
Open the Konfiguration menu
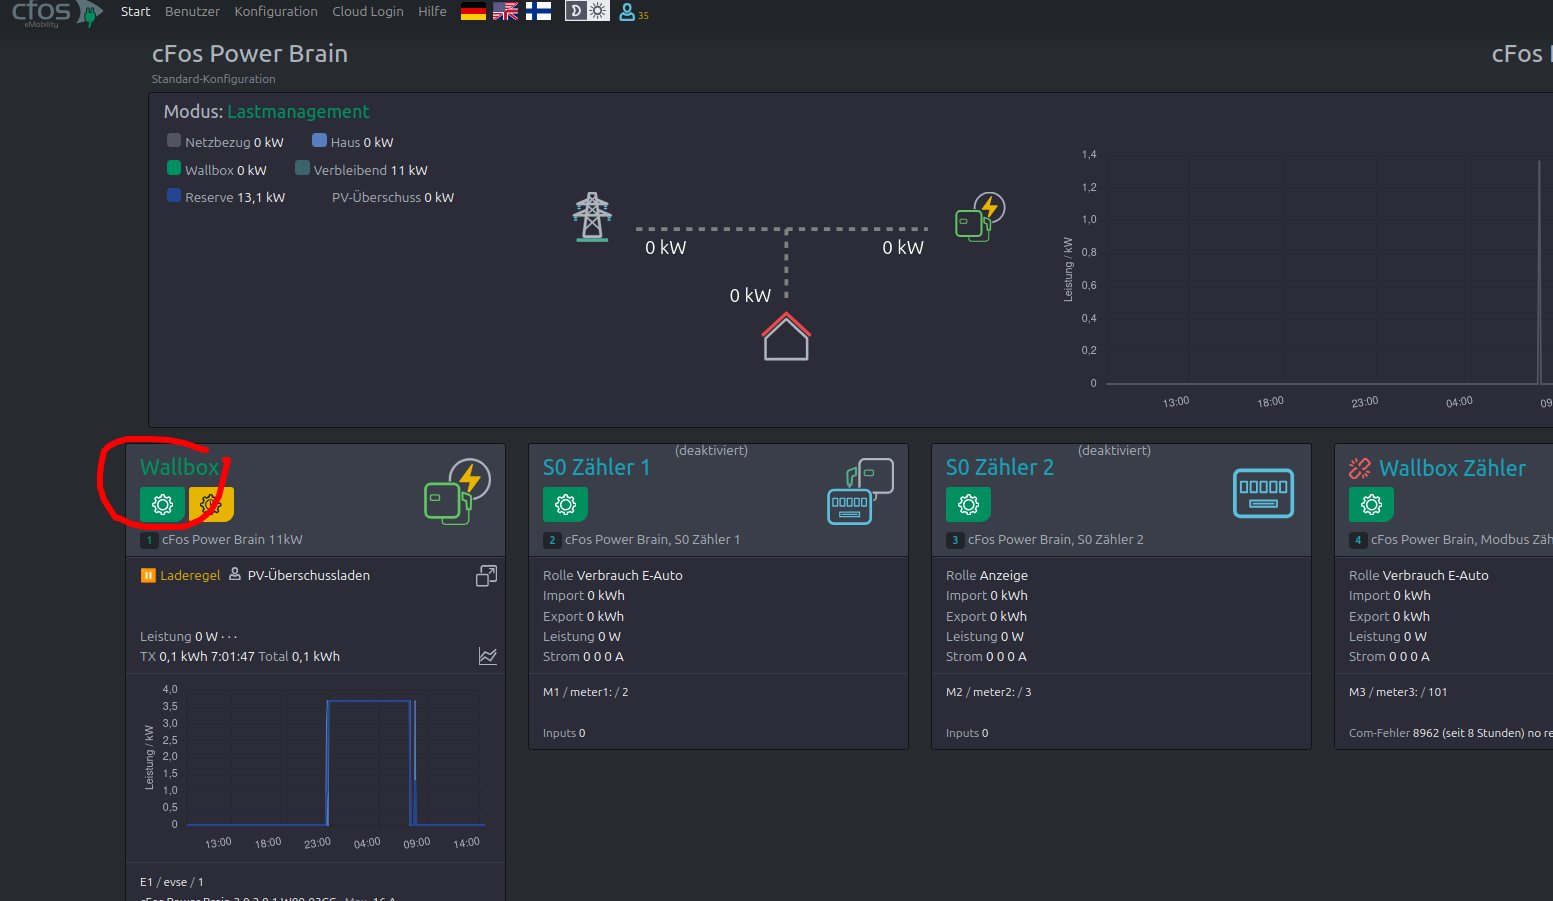tap(276, 12)
